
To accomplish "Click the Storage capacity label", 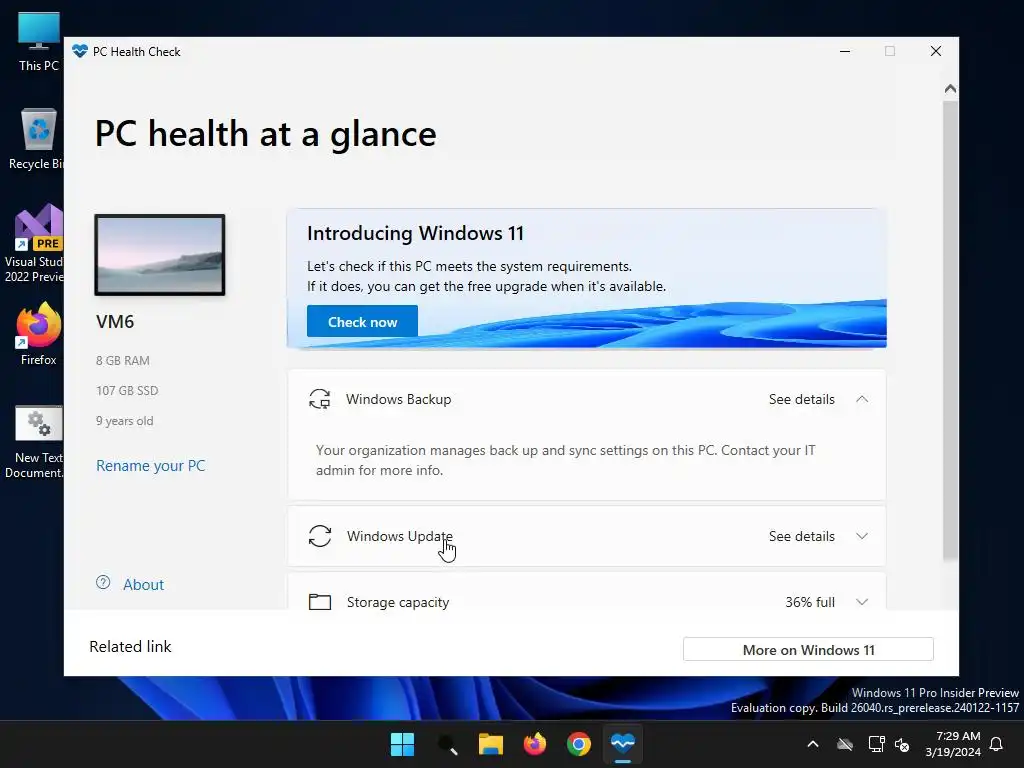I will 398,602.
